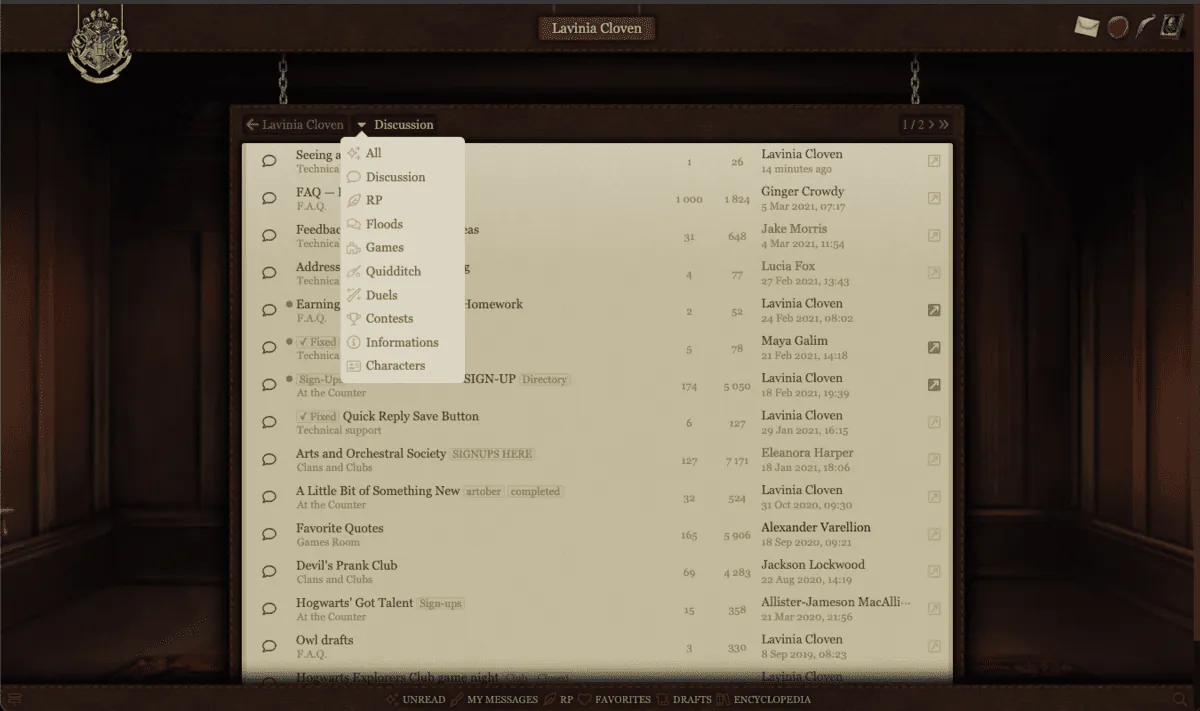Open the Arts and Orchestral Society thread
The height and width of the screenshot is (711, 1200).
[x=371, y=453]
